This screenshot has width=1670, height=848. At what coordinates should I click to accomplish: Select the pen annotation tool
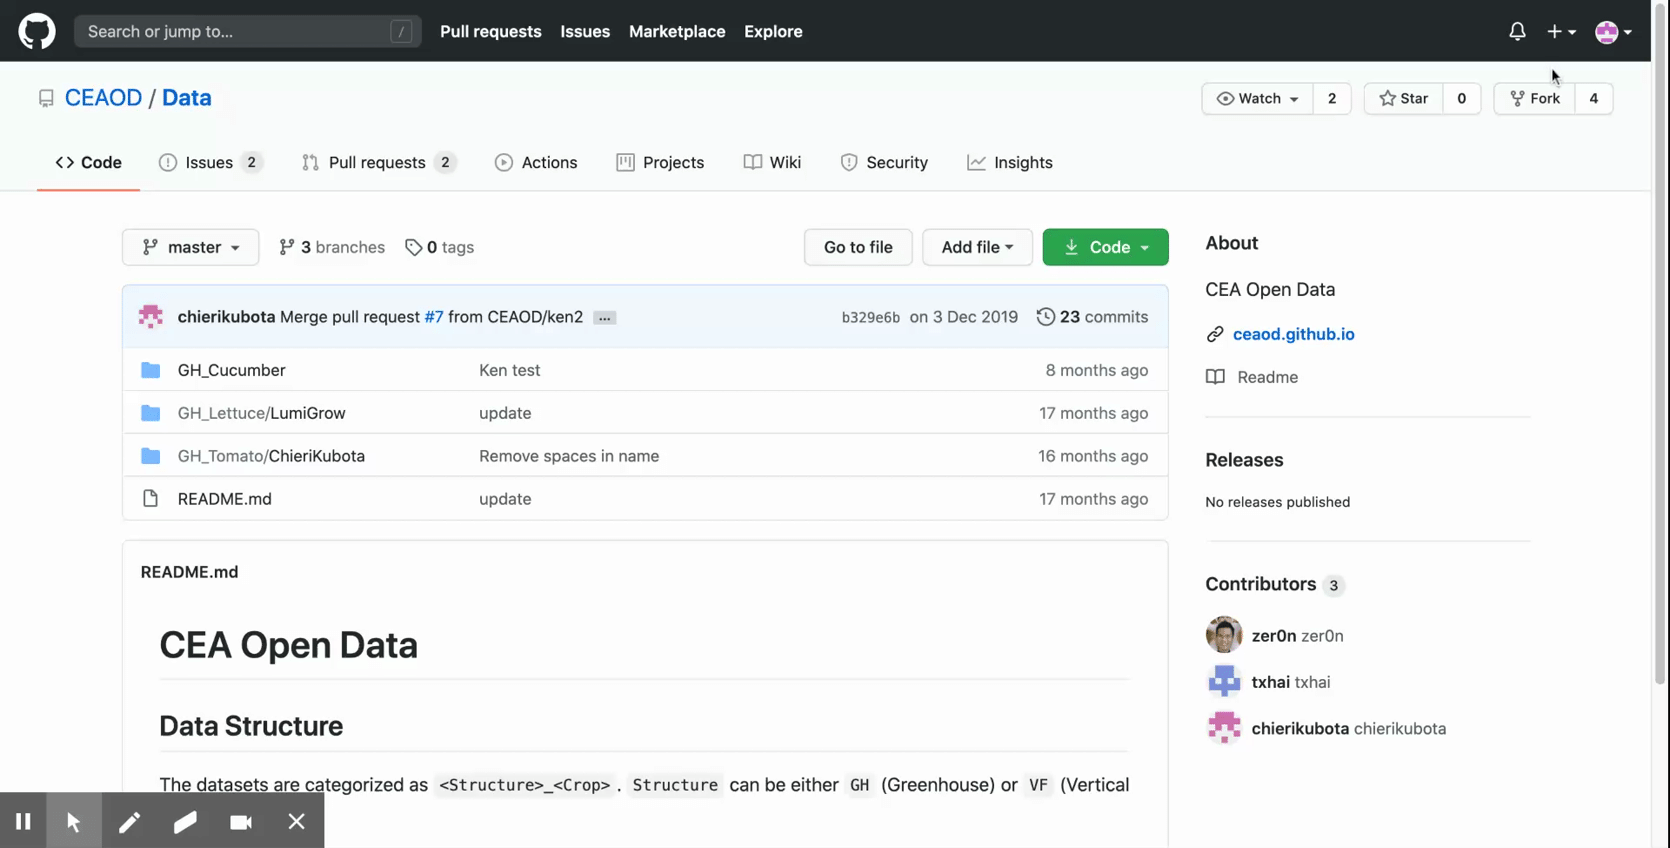click(x=129, y=821)
